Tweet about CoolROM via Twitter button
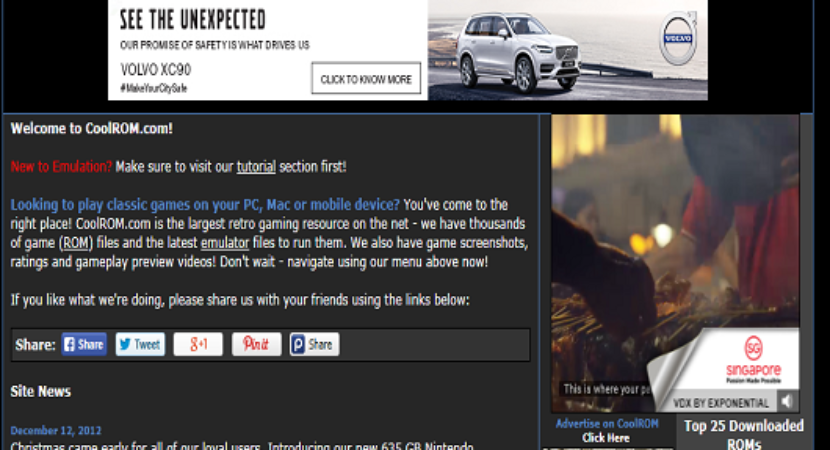 point(140,344)
